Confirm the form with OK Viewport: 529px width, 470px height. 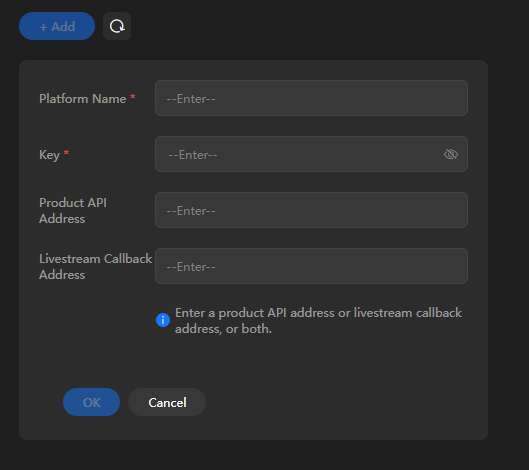coord(91,402)
